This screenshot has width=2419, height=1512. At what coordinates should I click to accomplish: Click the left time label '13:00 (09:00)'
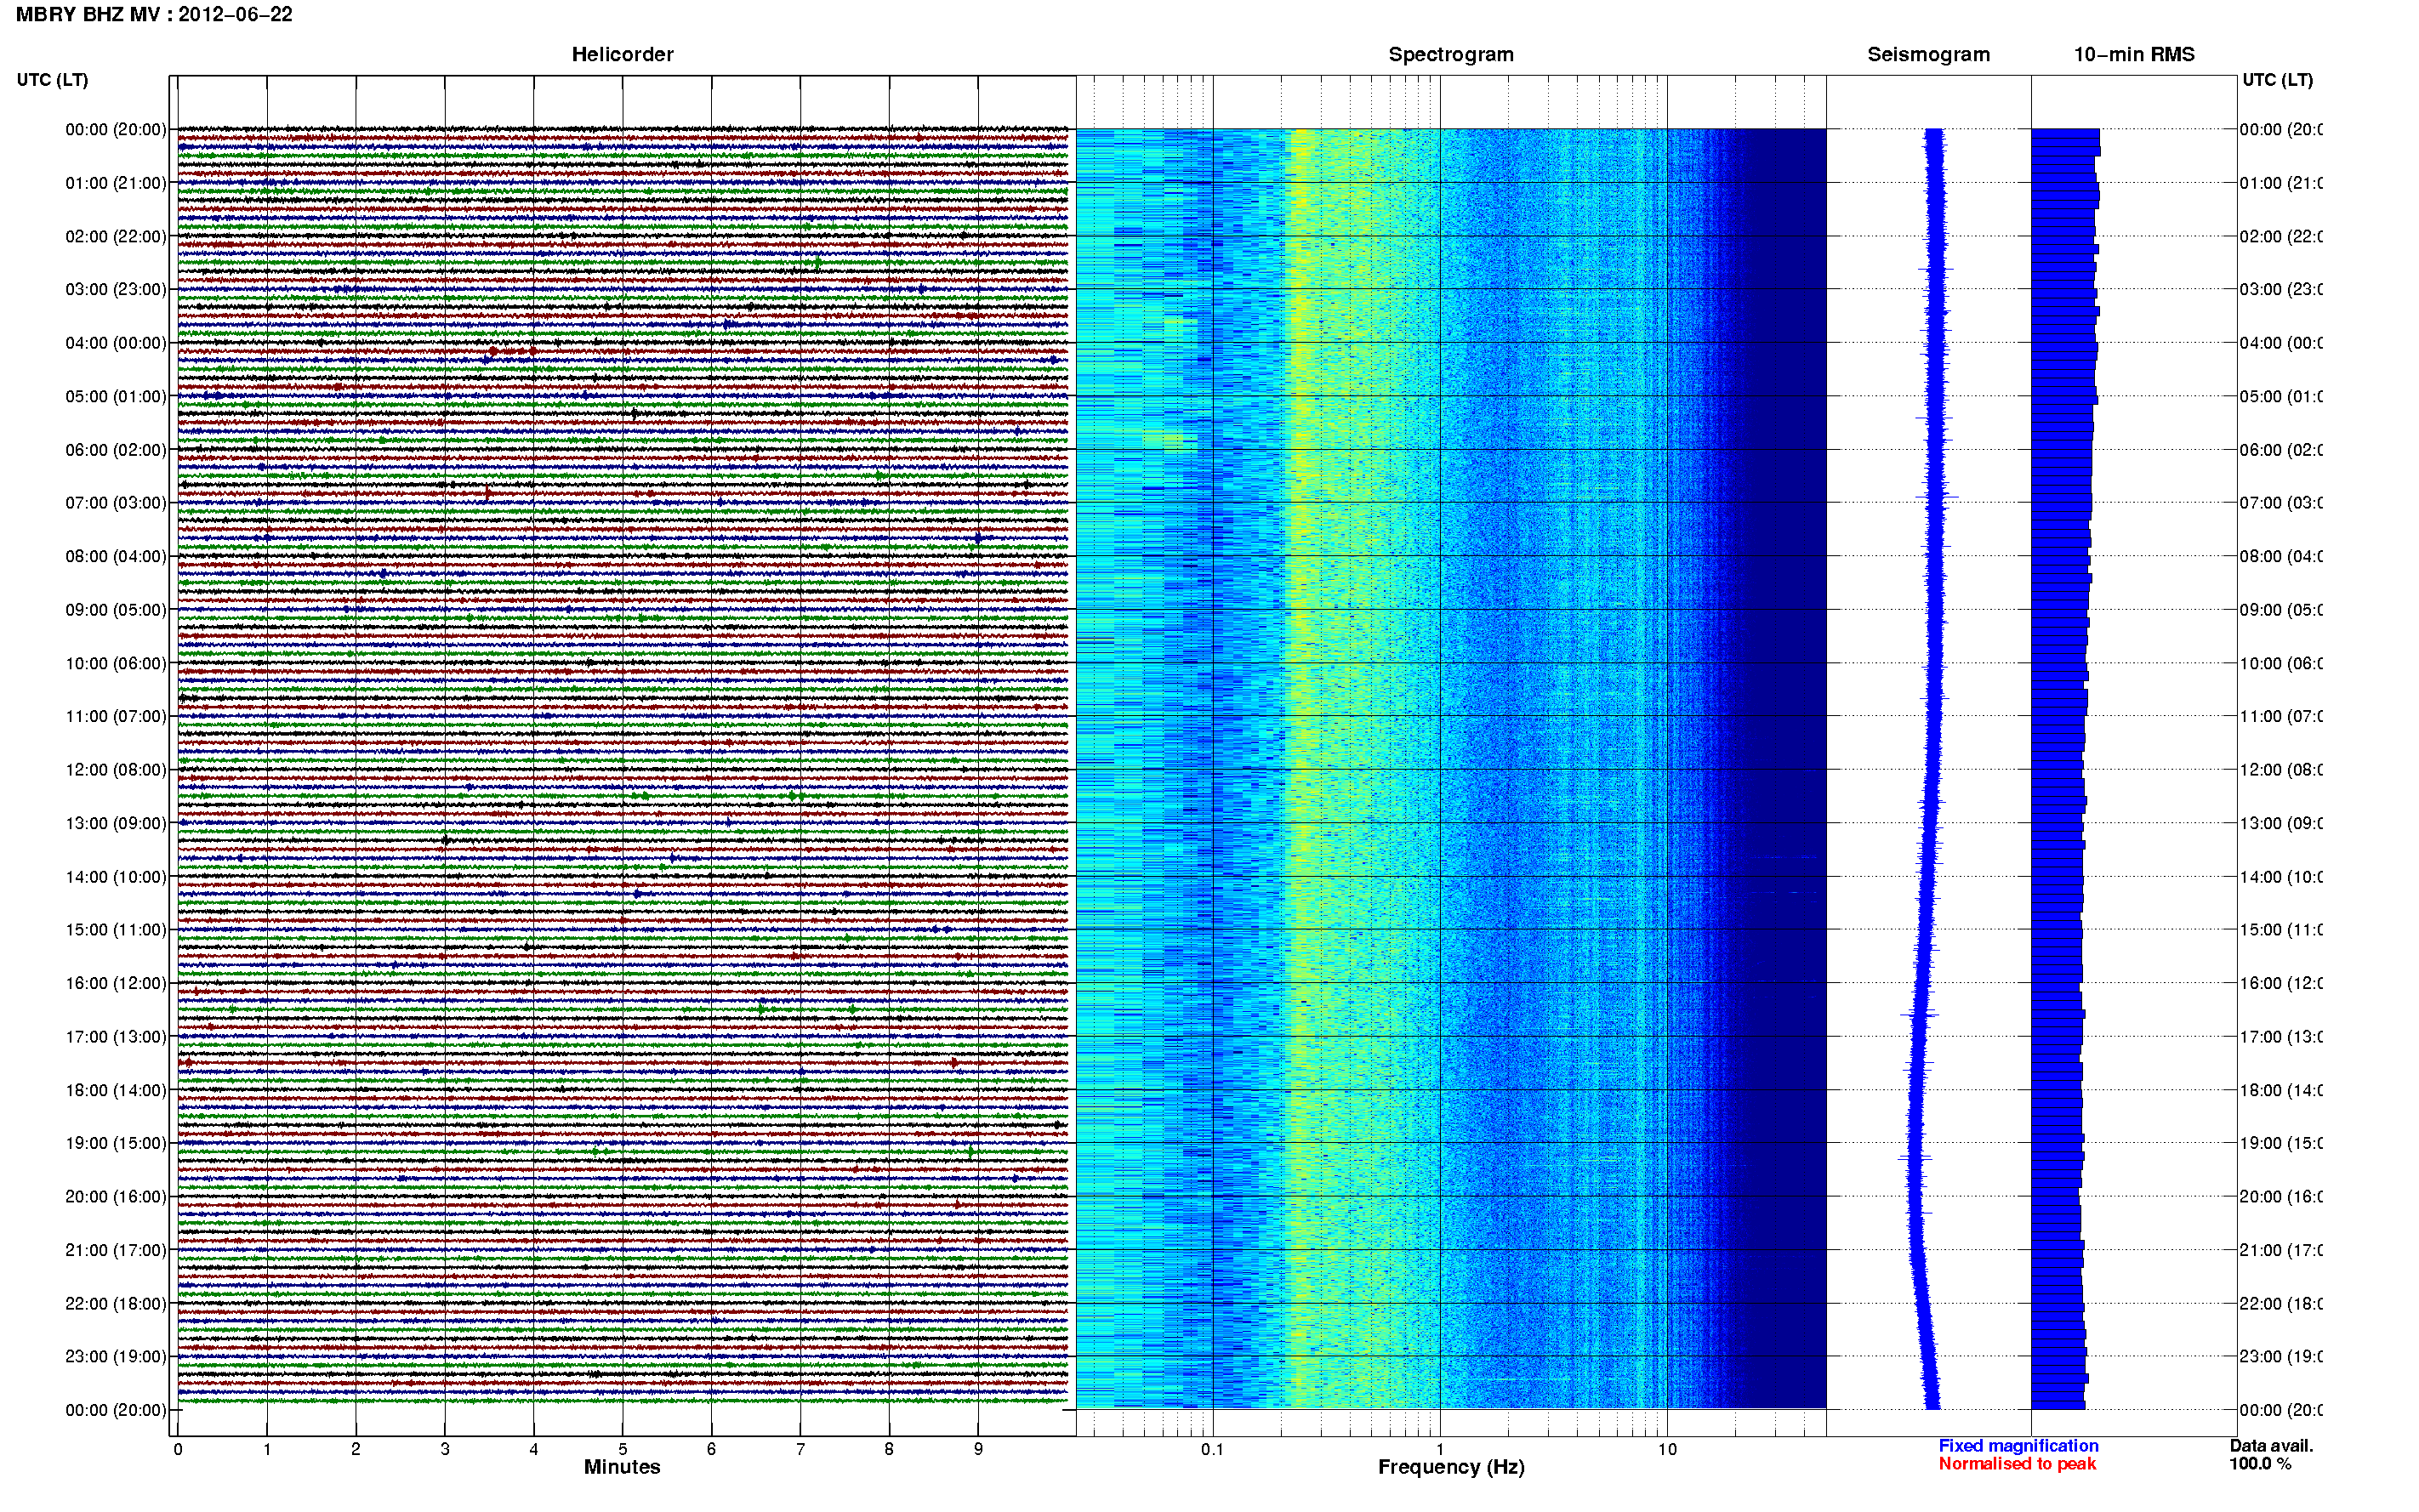[116, 823]
